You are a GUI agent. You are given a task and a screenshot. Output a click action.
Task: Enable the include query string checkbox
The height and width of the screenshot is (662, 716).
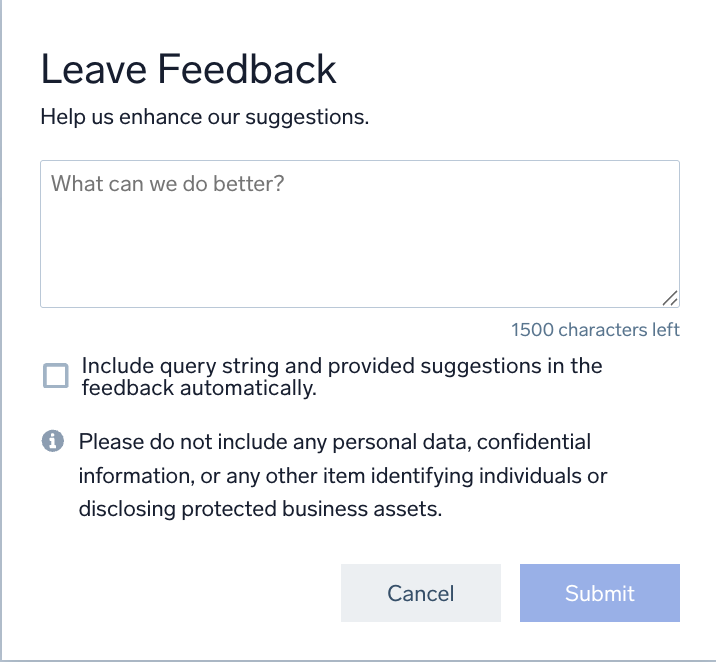tap(56, 376)
